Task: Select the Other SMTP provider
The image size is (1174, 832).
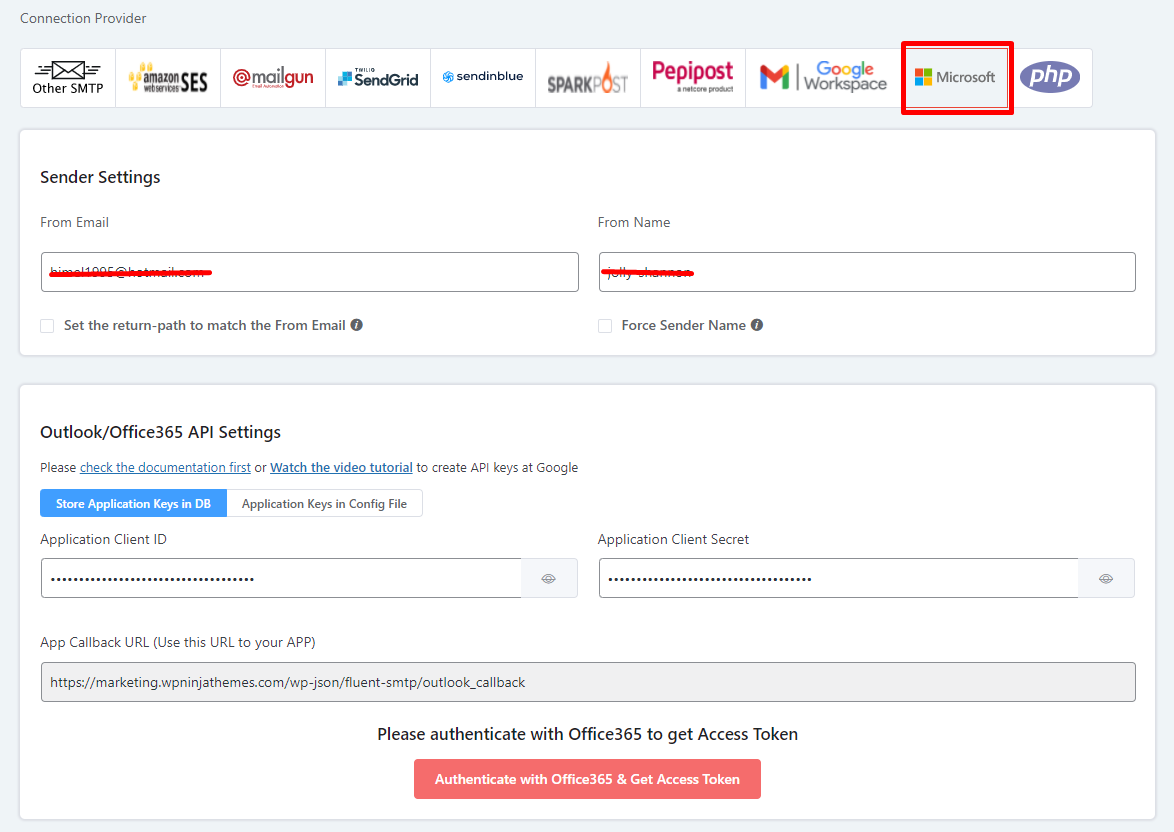Action: (68, 78)
